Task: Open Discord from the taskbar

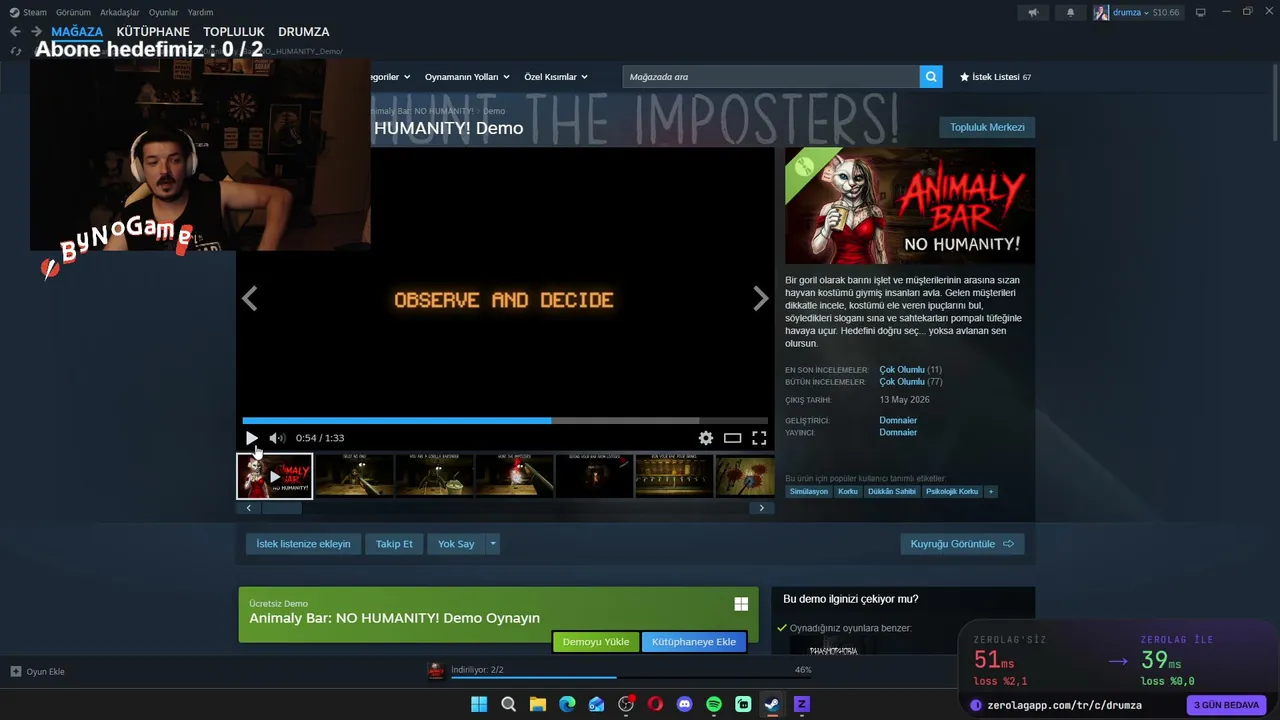Action: click(685, 704)
